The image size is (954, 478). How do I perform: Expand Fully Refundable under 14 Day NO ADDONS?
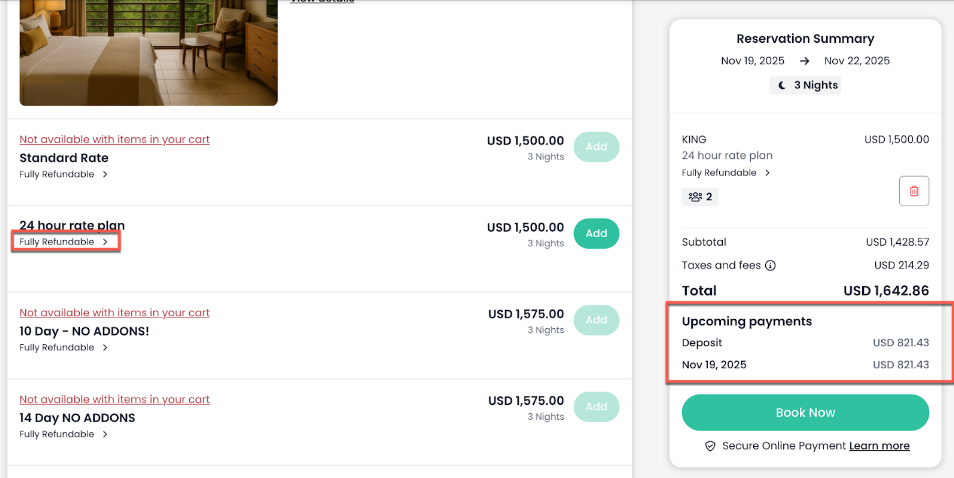pyautogui.click(x=64, y=435)
